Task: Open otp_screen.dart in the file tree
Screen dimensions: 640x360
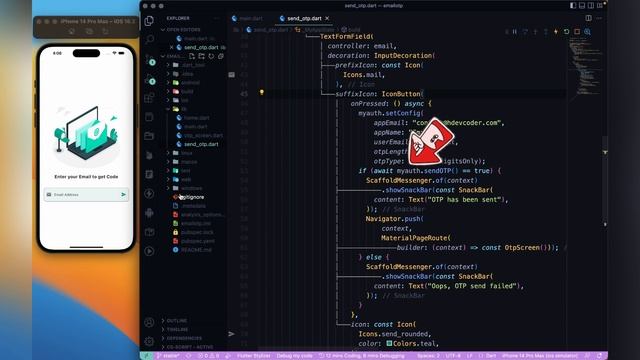Action: pos(203,136)
